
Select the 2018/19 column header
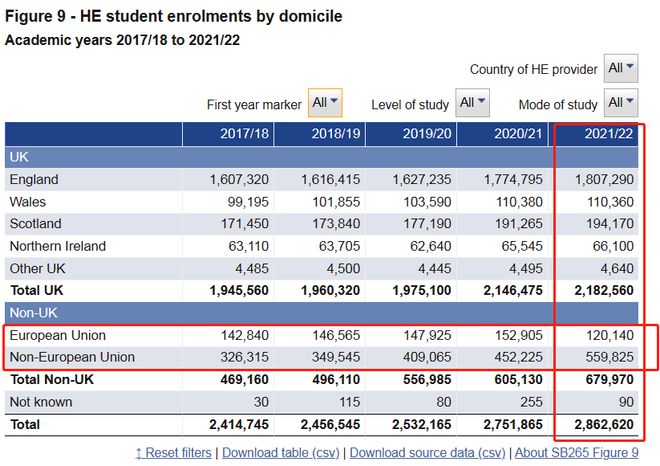(319, 134)
